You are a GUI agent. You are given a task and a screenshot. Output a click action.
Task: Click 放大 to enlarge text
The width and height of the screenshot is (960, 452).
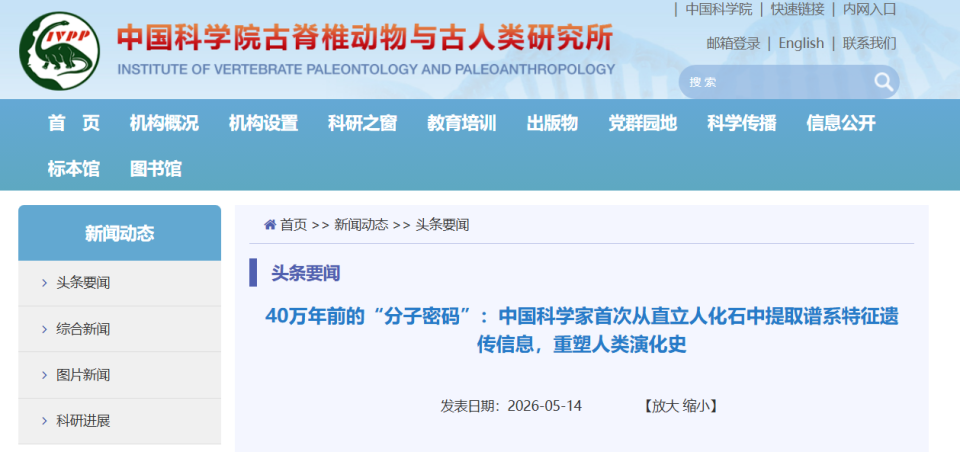click(664, 407)
